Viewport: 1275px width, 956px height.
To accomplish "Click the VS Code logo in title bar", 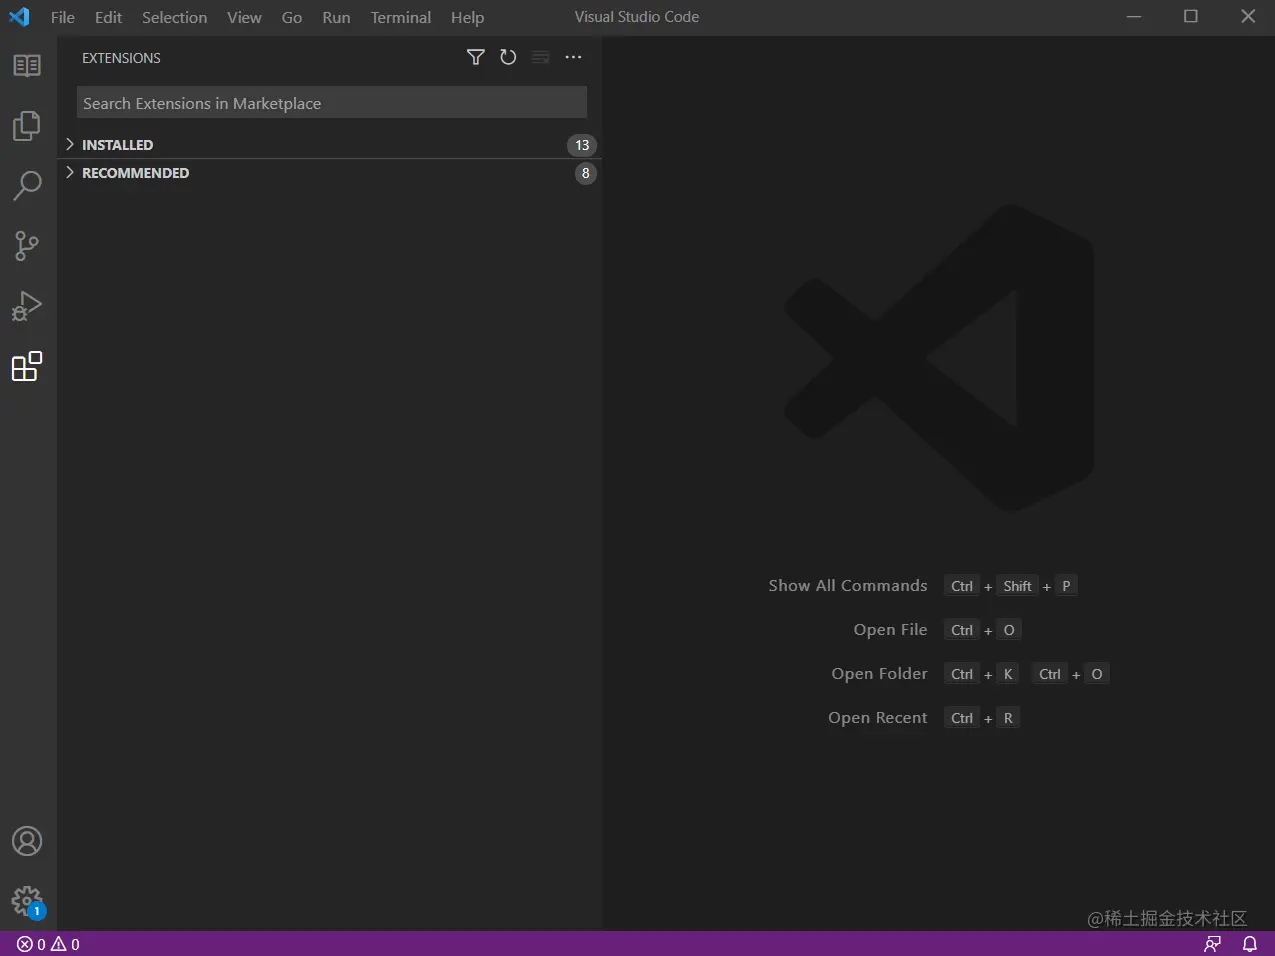I will [x=19, y=17].
